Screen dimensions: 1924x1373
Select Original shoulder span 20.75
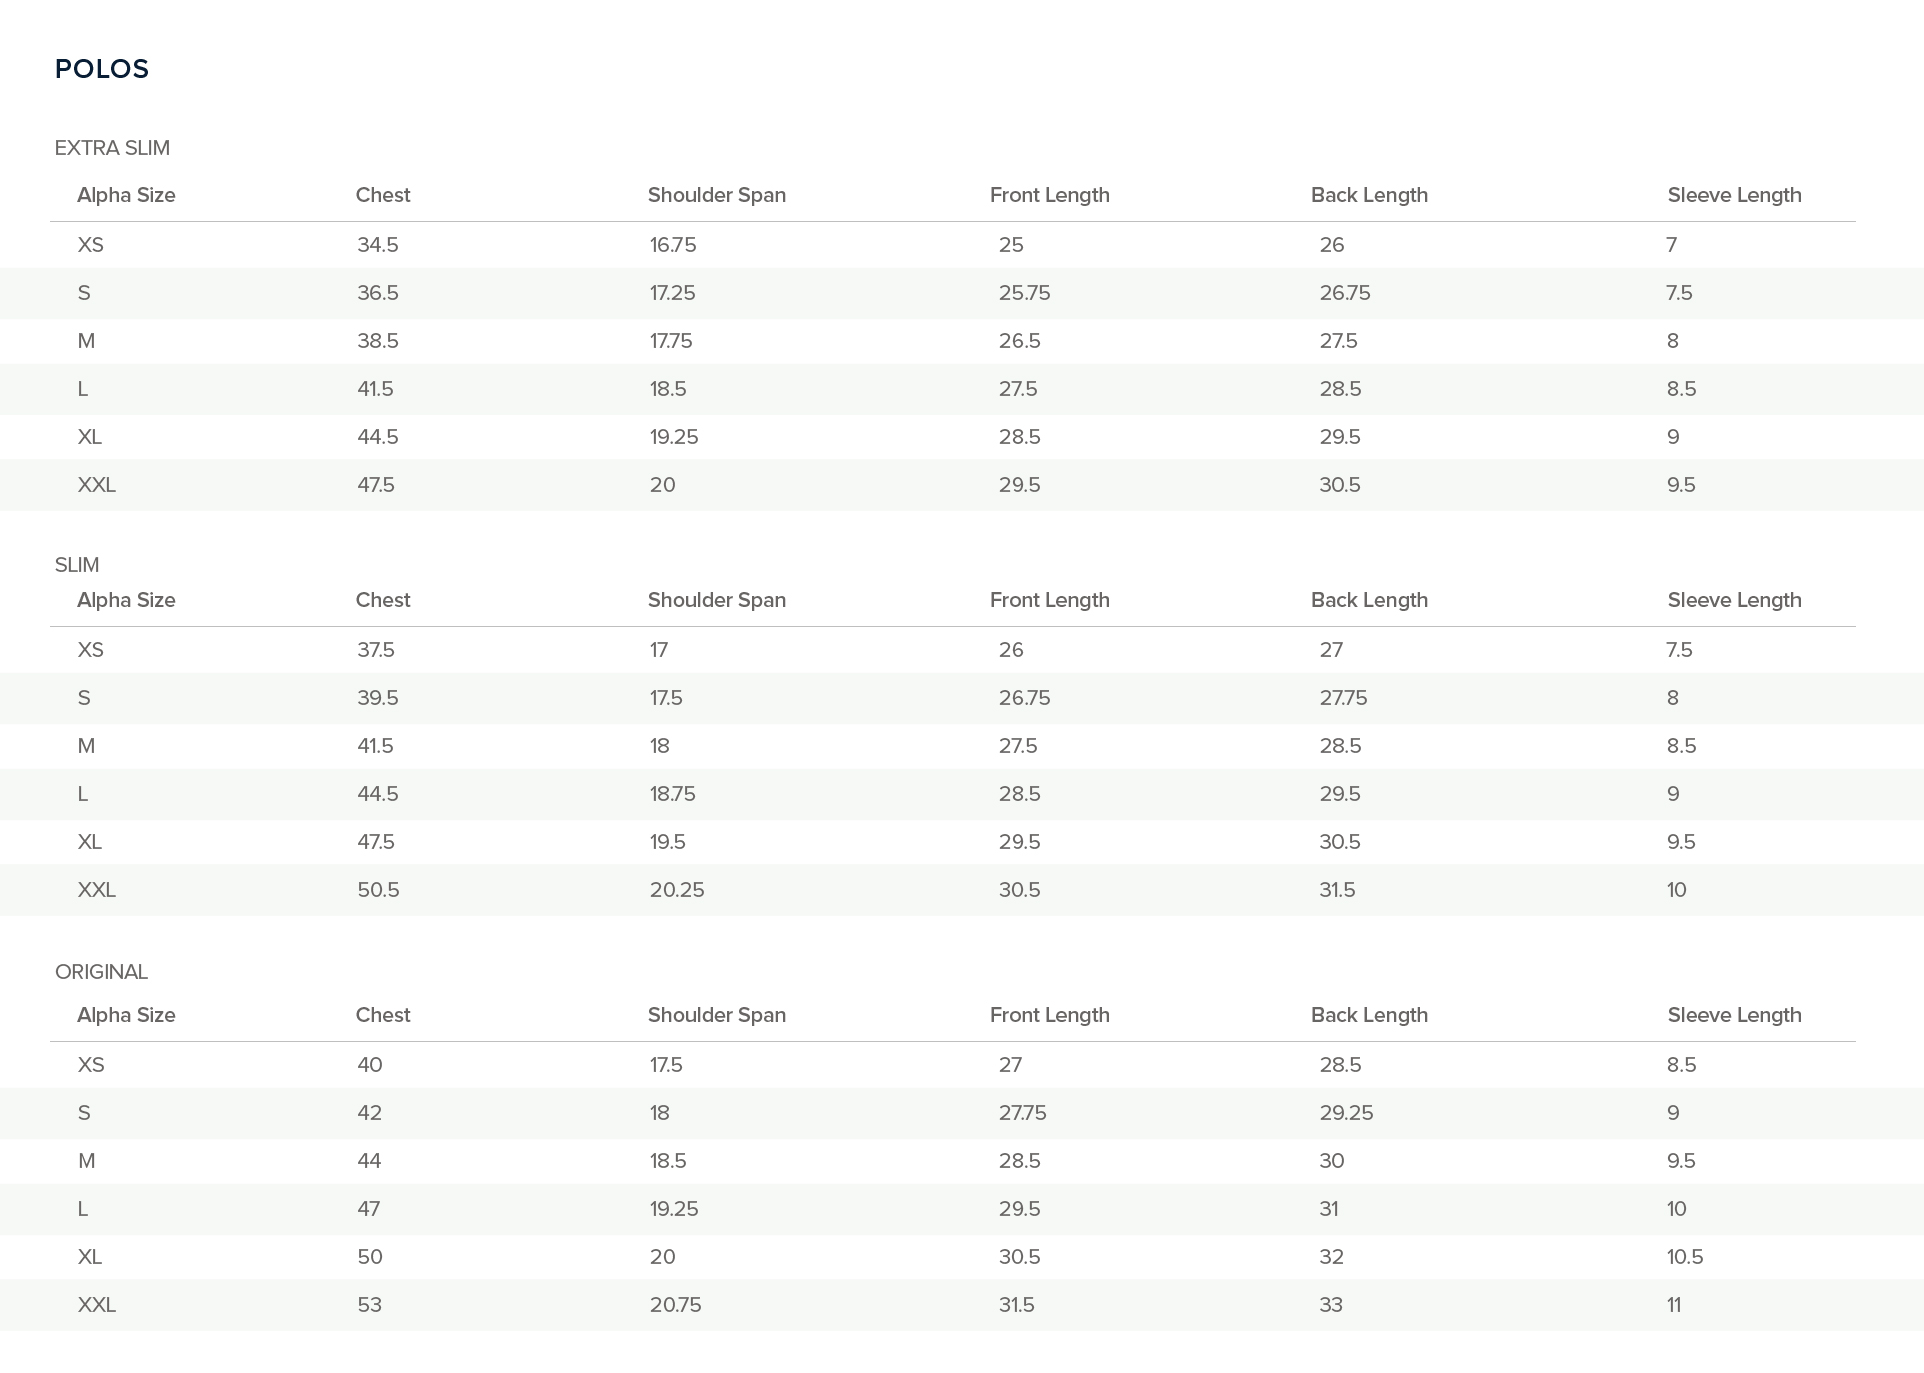click(x=676, y=1305)
